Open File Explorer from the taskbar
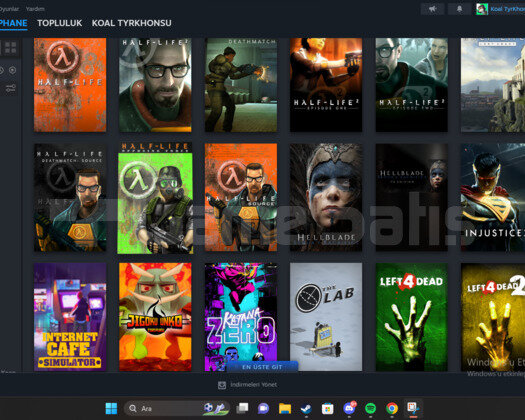Screen dimensions: 525x420 [x=285, y=408]
